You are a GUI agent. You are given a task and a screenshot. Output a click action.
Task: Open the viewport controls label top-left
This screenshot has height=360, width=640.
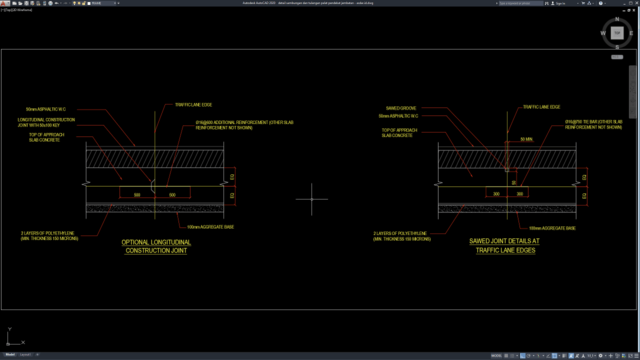coord(16,10)
